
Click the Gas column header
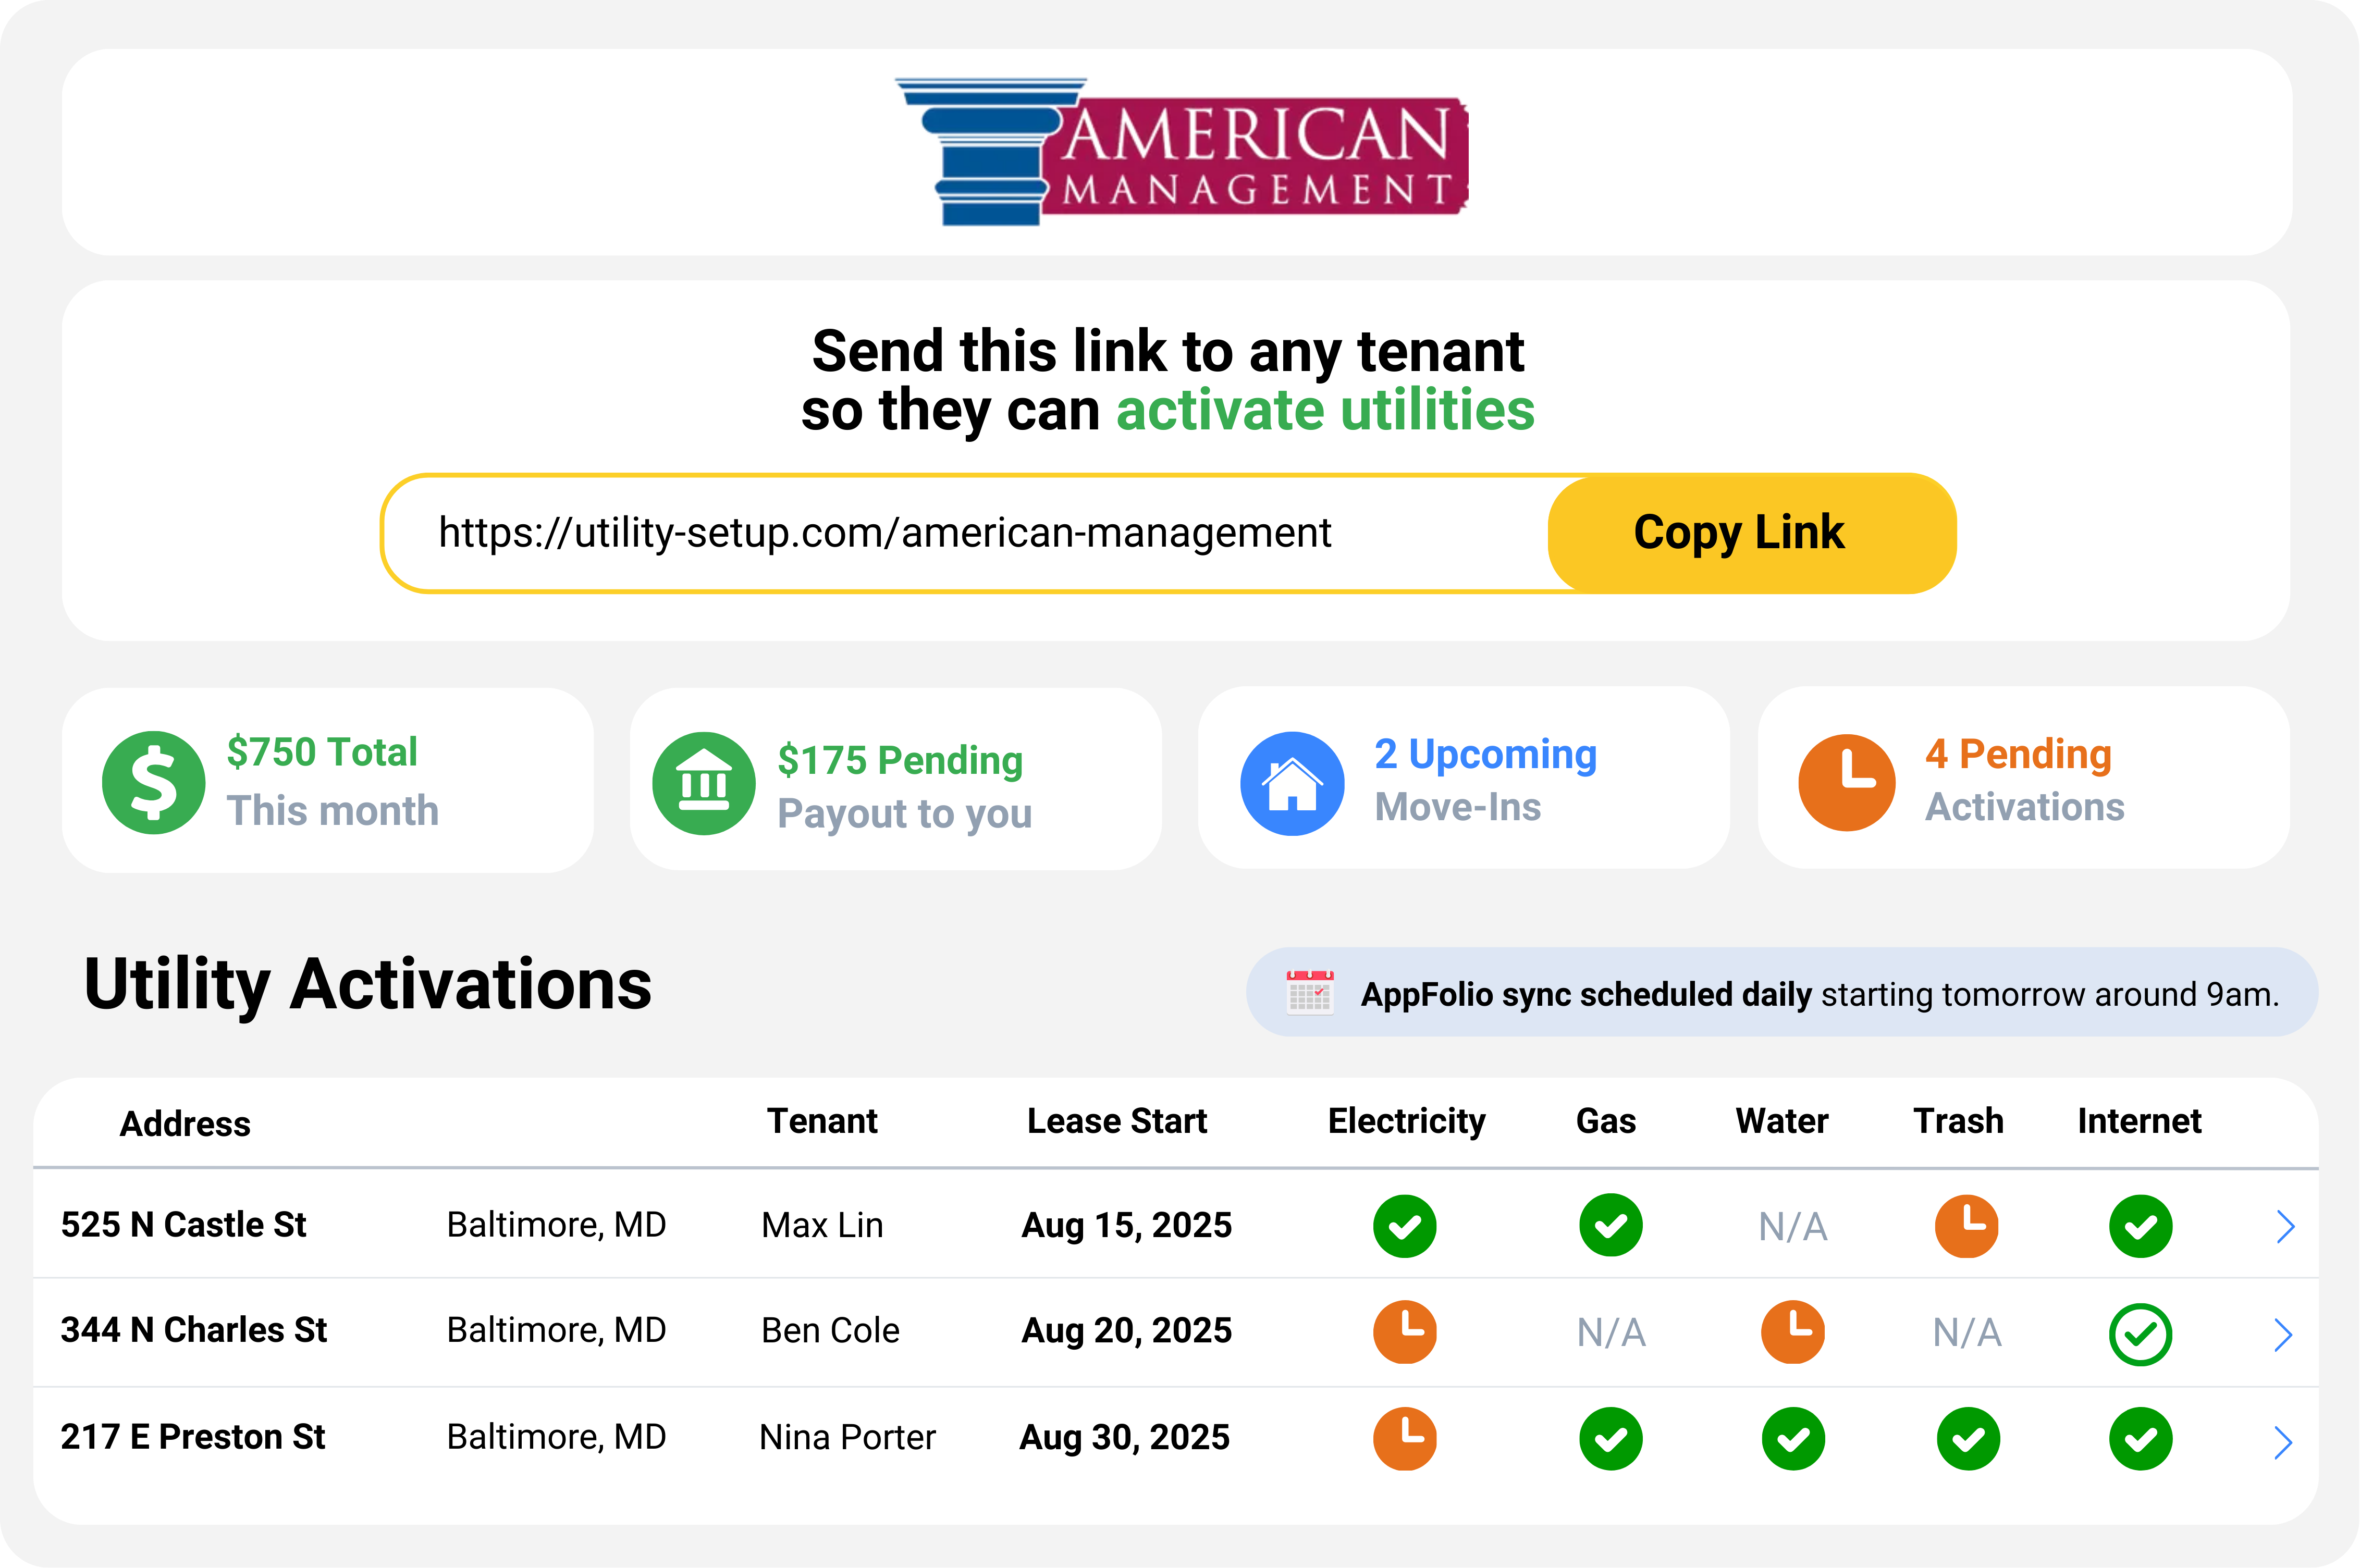1606,1121
